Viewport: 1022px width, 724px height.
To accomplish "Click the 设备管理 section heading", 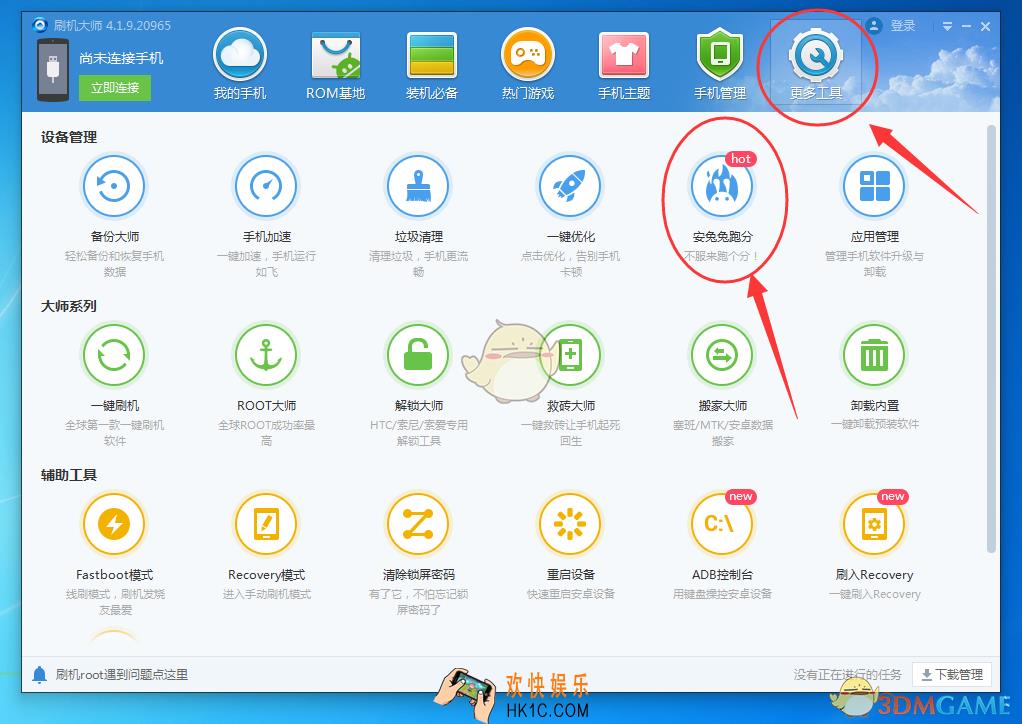I will [69, 137].
